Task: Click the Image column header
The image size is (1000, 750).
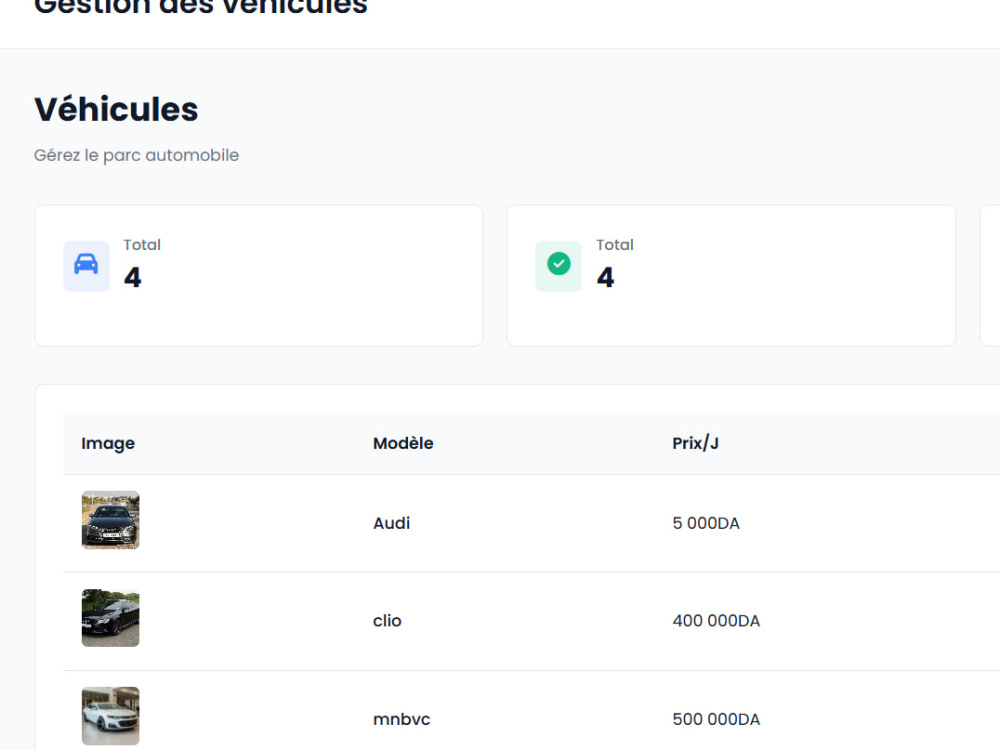Action: pyautogui.click(x=108, y=443)
